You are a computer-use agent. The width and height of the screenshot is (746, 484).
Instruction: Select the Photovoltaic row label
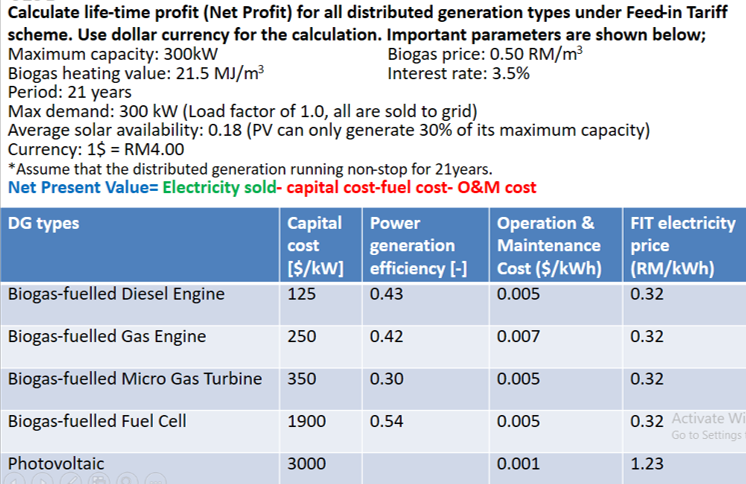tap(56, 464)
